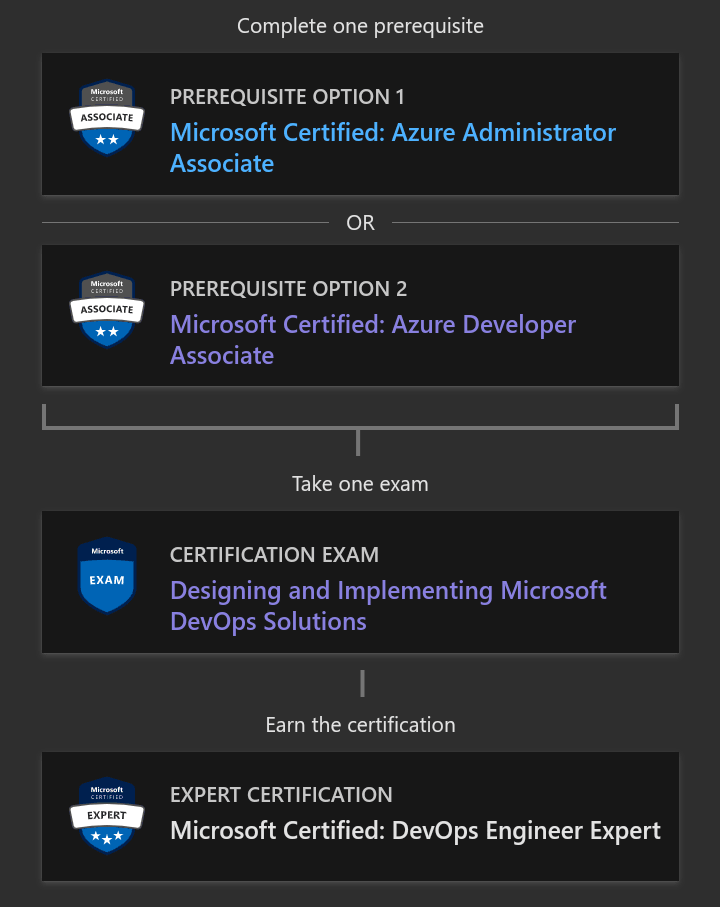
Task: Open the Azure Developer Associate certification link
Action: (373, 340)
